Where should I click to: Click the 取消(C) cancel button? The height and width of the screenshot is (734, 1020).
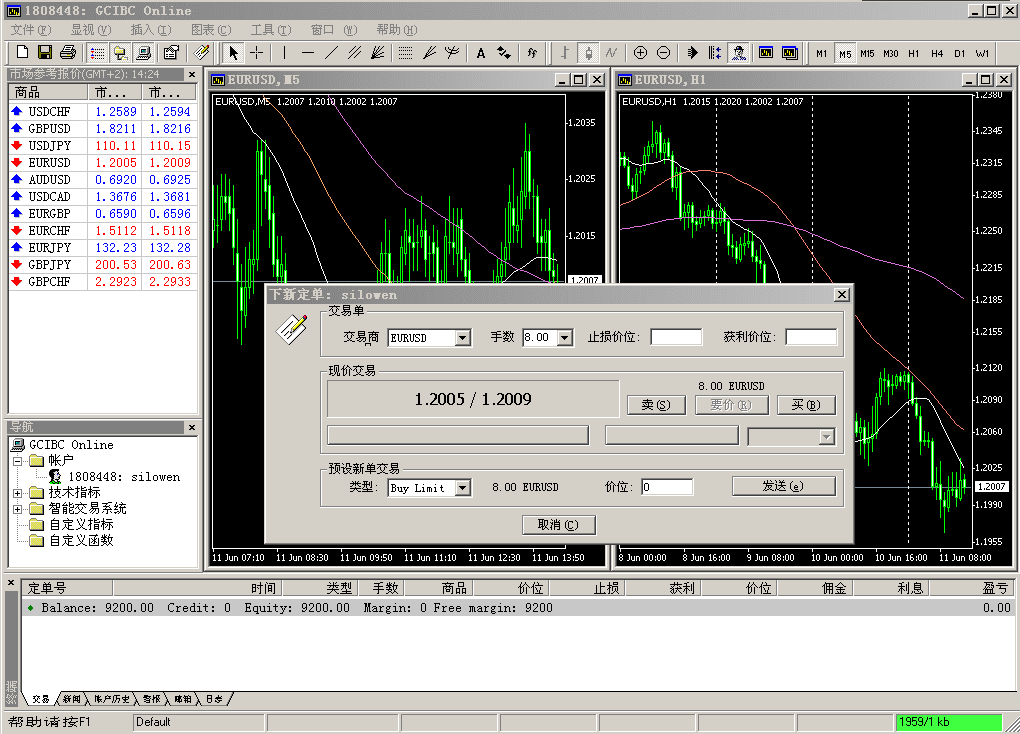pos(558,525)
